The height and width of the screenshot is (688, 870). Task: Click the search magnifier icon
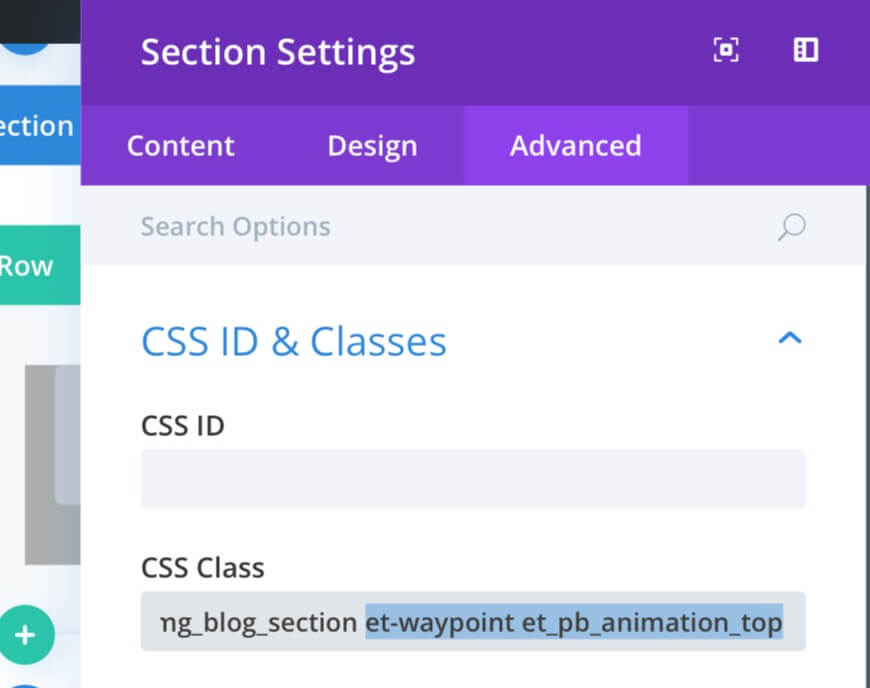pos(792,227)
